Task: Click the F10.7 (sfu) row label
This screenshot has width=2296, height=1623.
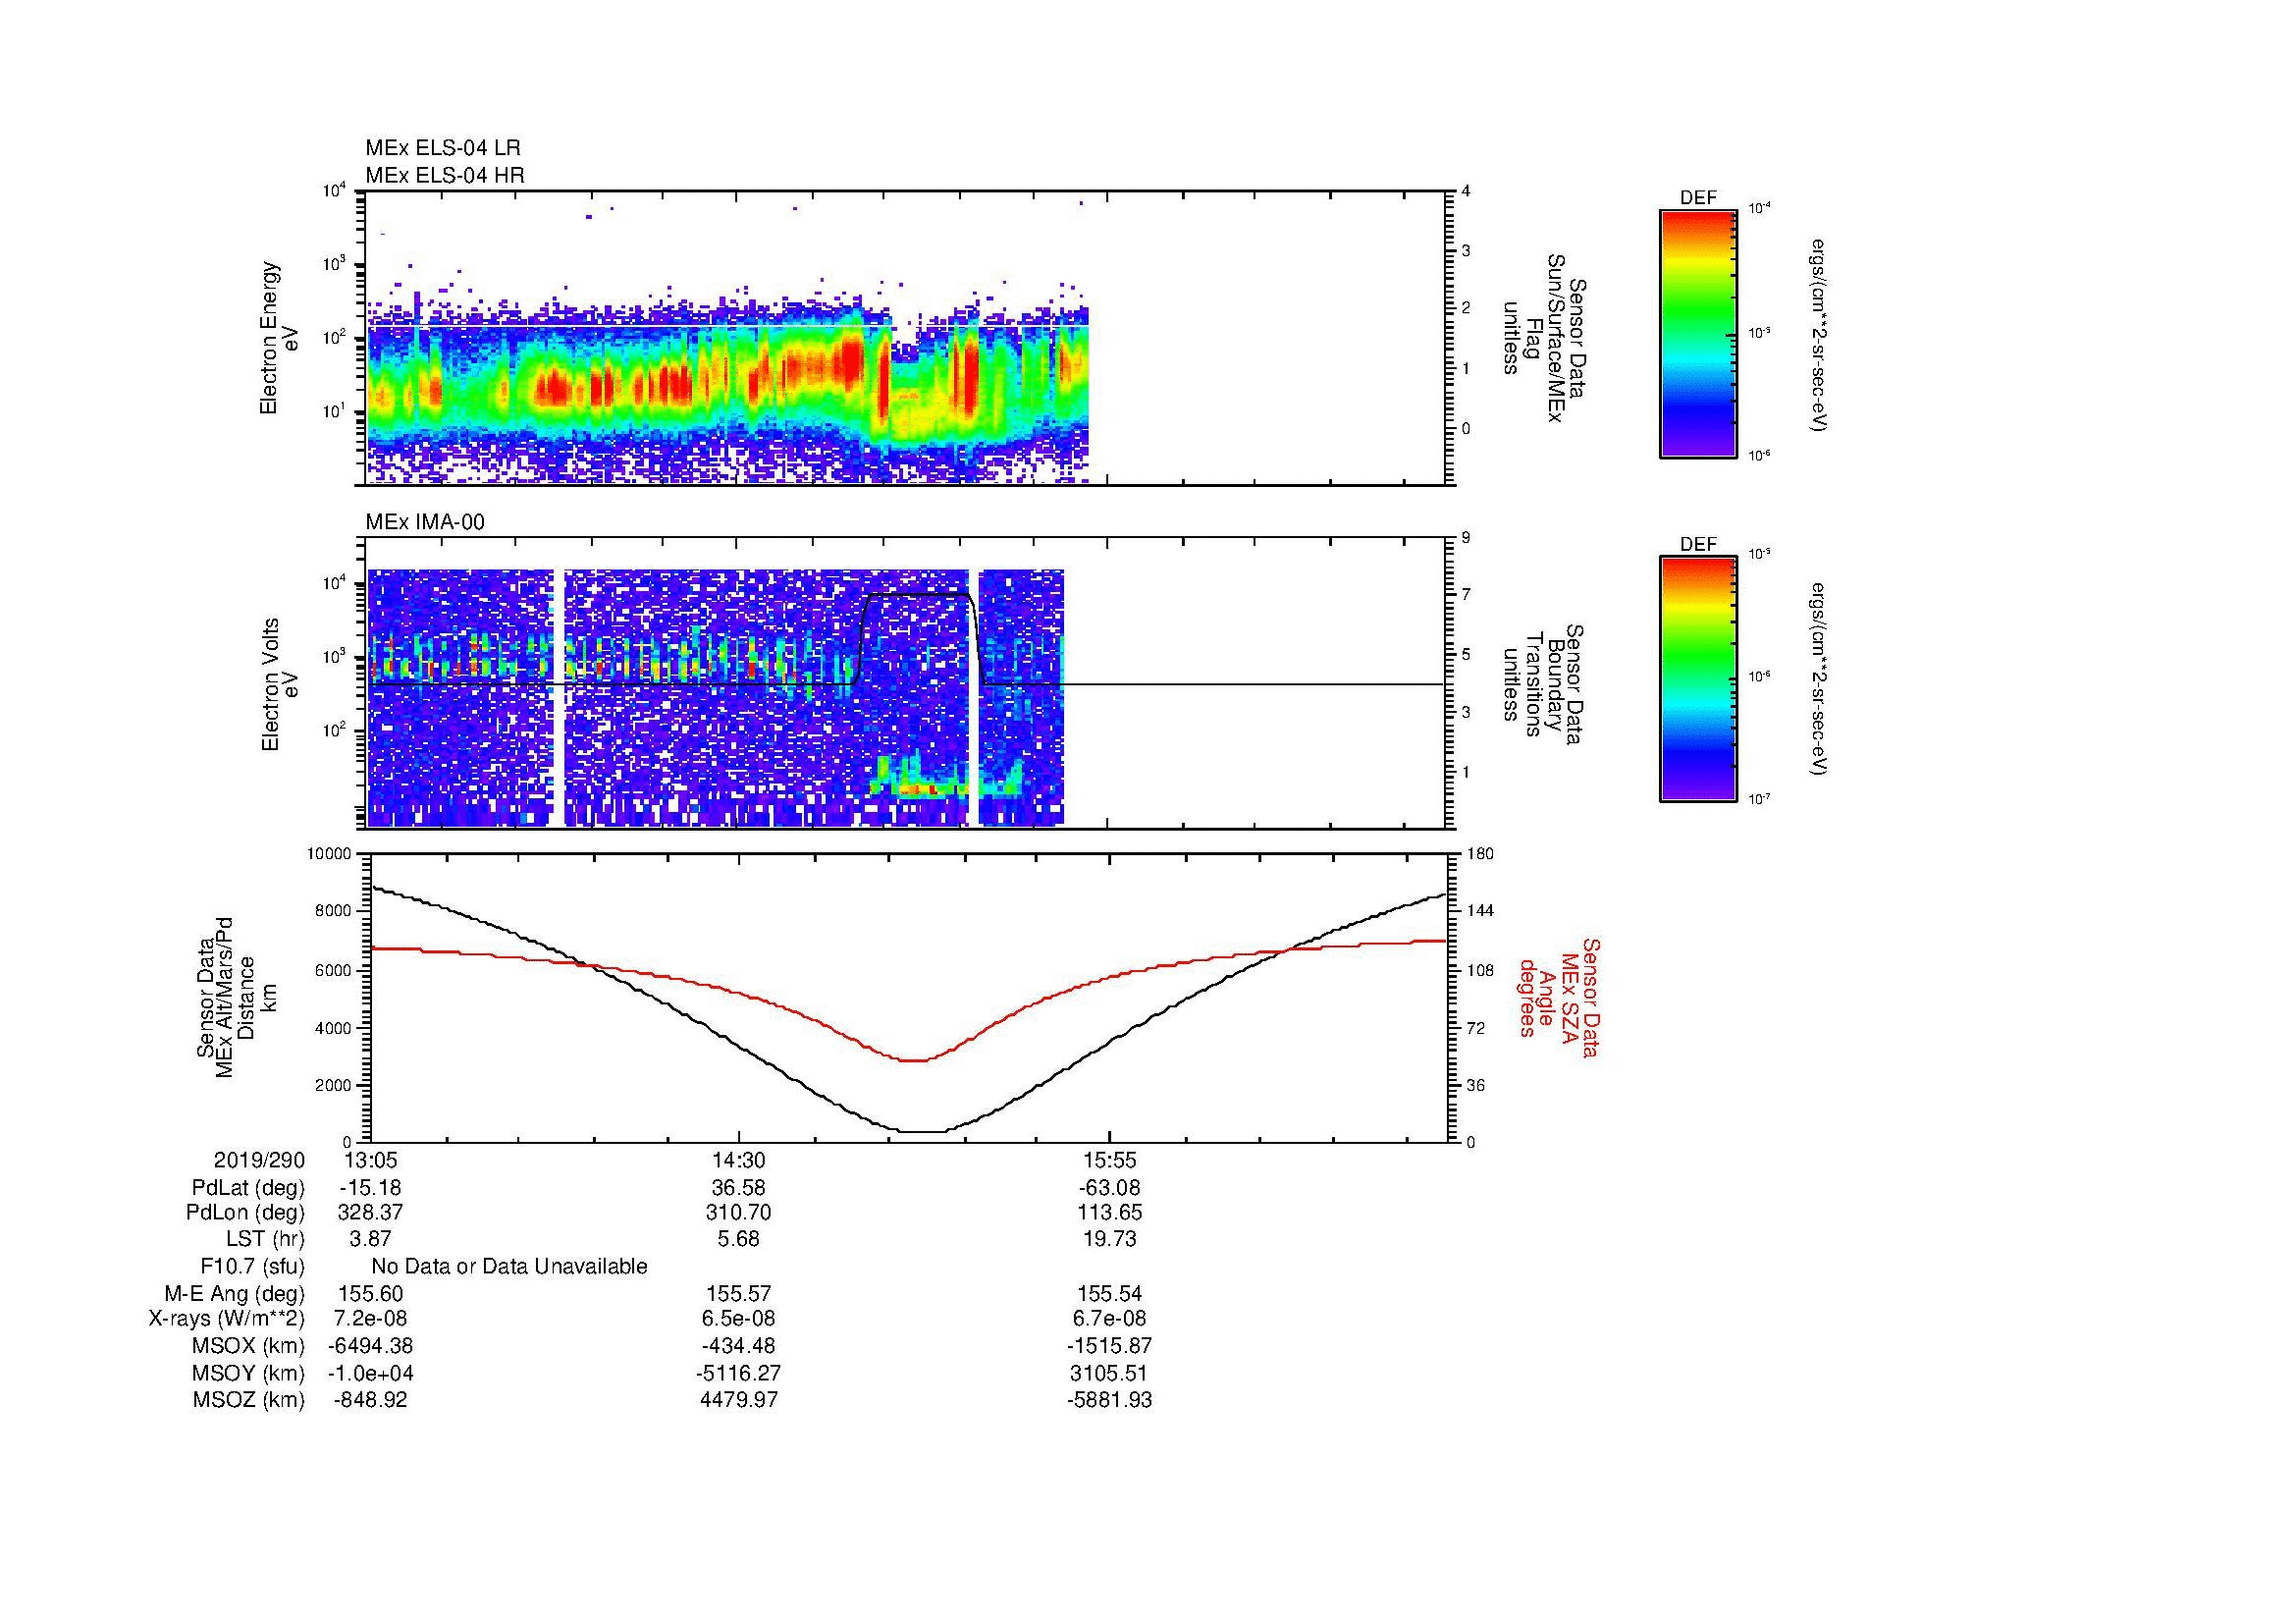Action: [252, 1267]
